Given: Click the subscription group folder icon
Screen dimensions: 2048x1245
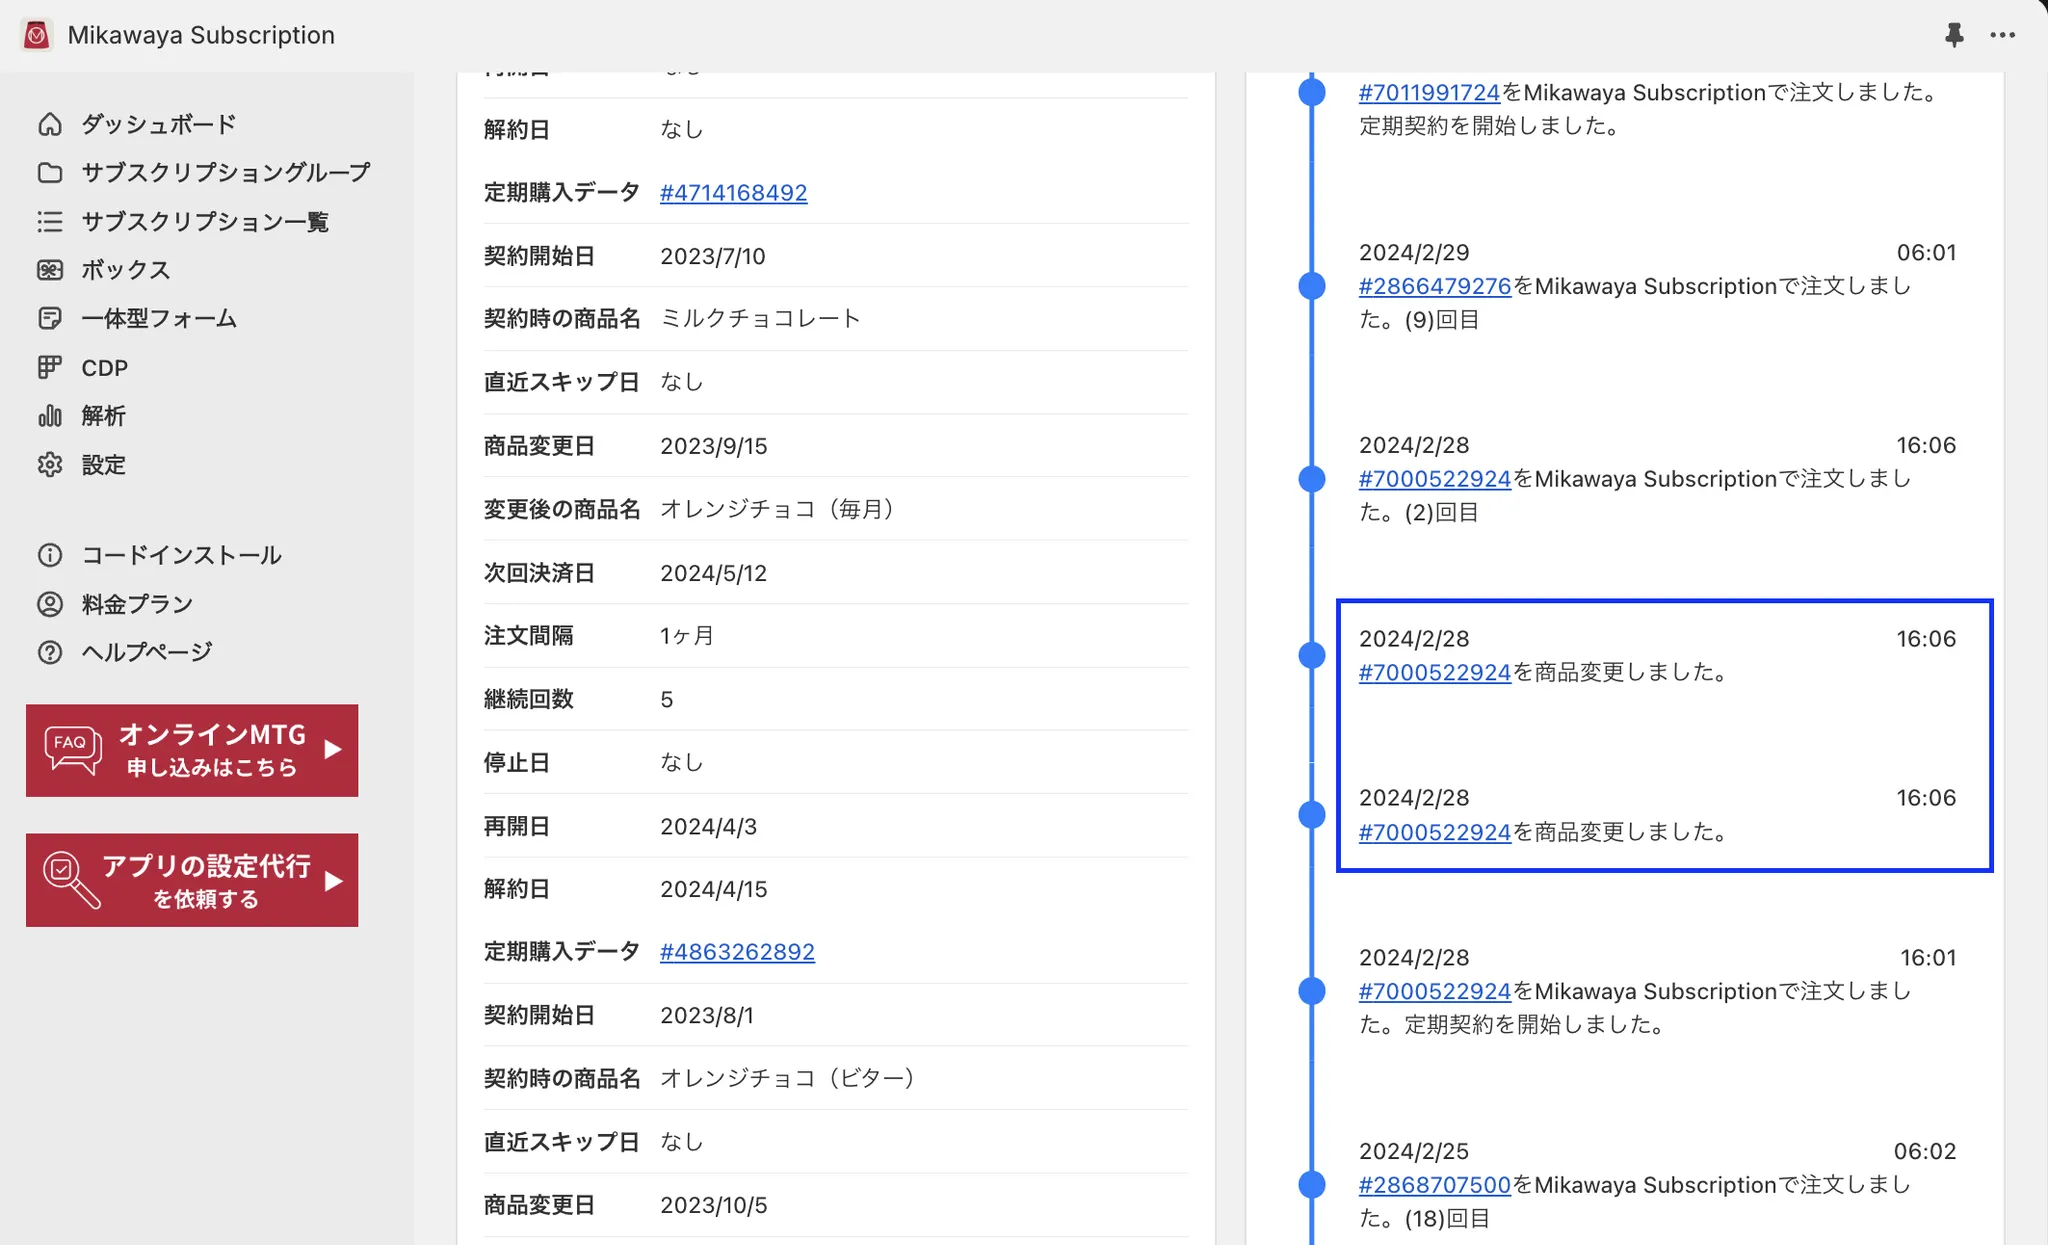Looking at the screenshot, I should [50, 173].
